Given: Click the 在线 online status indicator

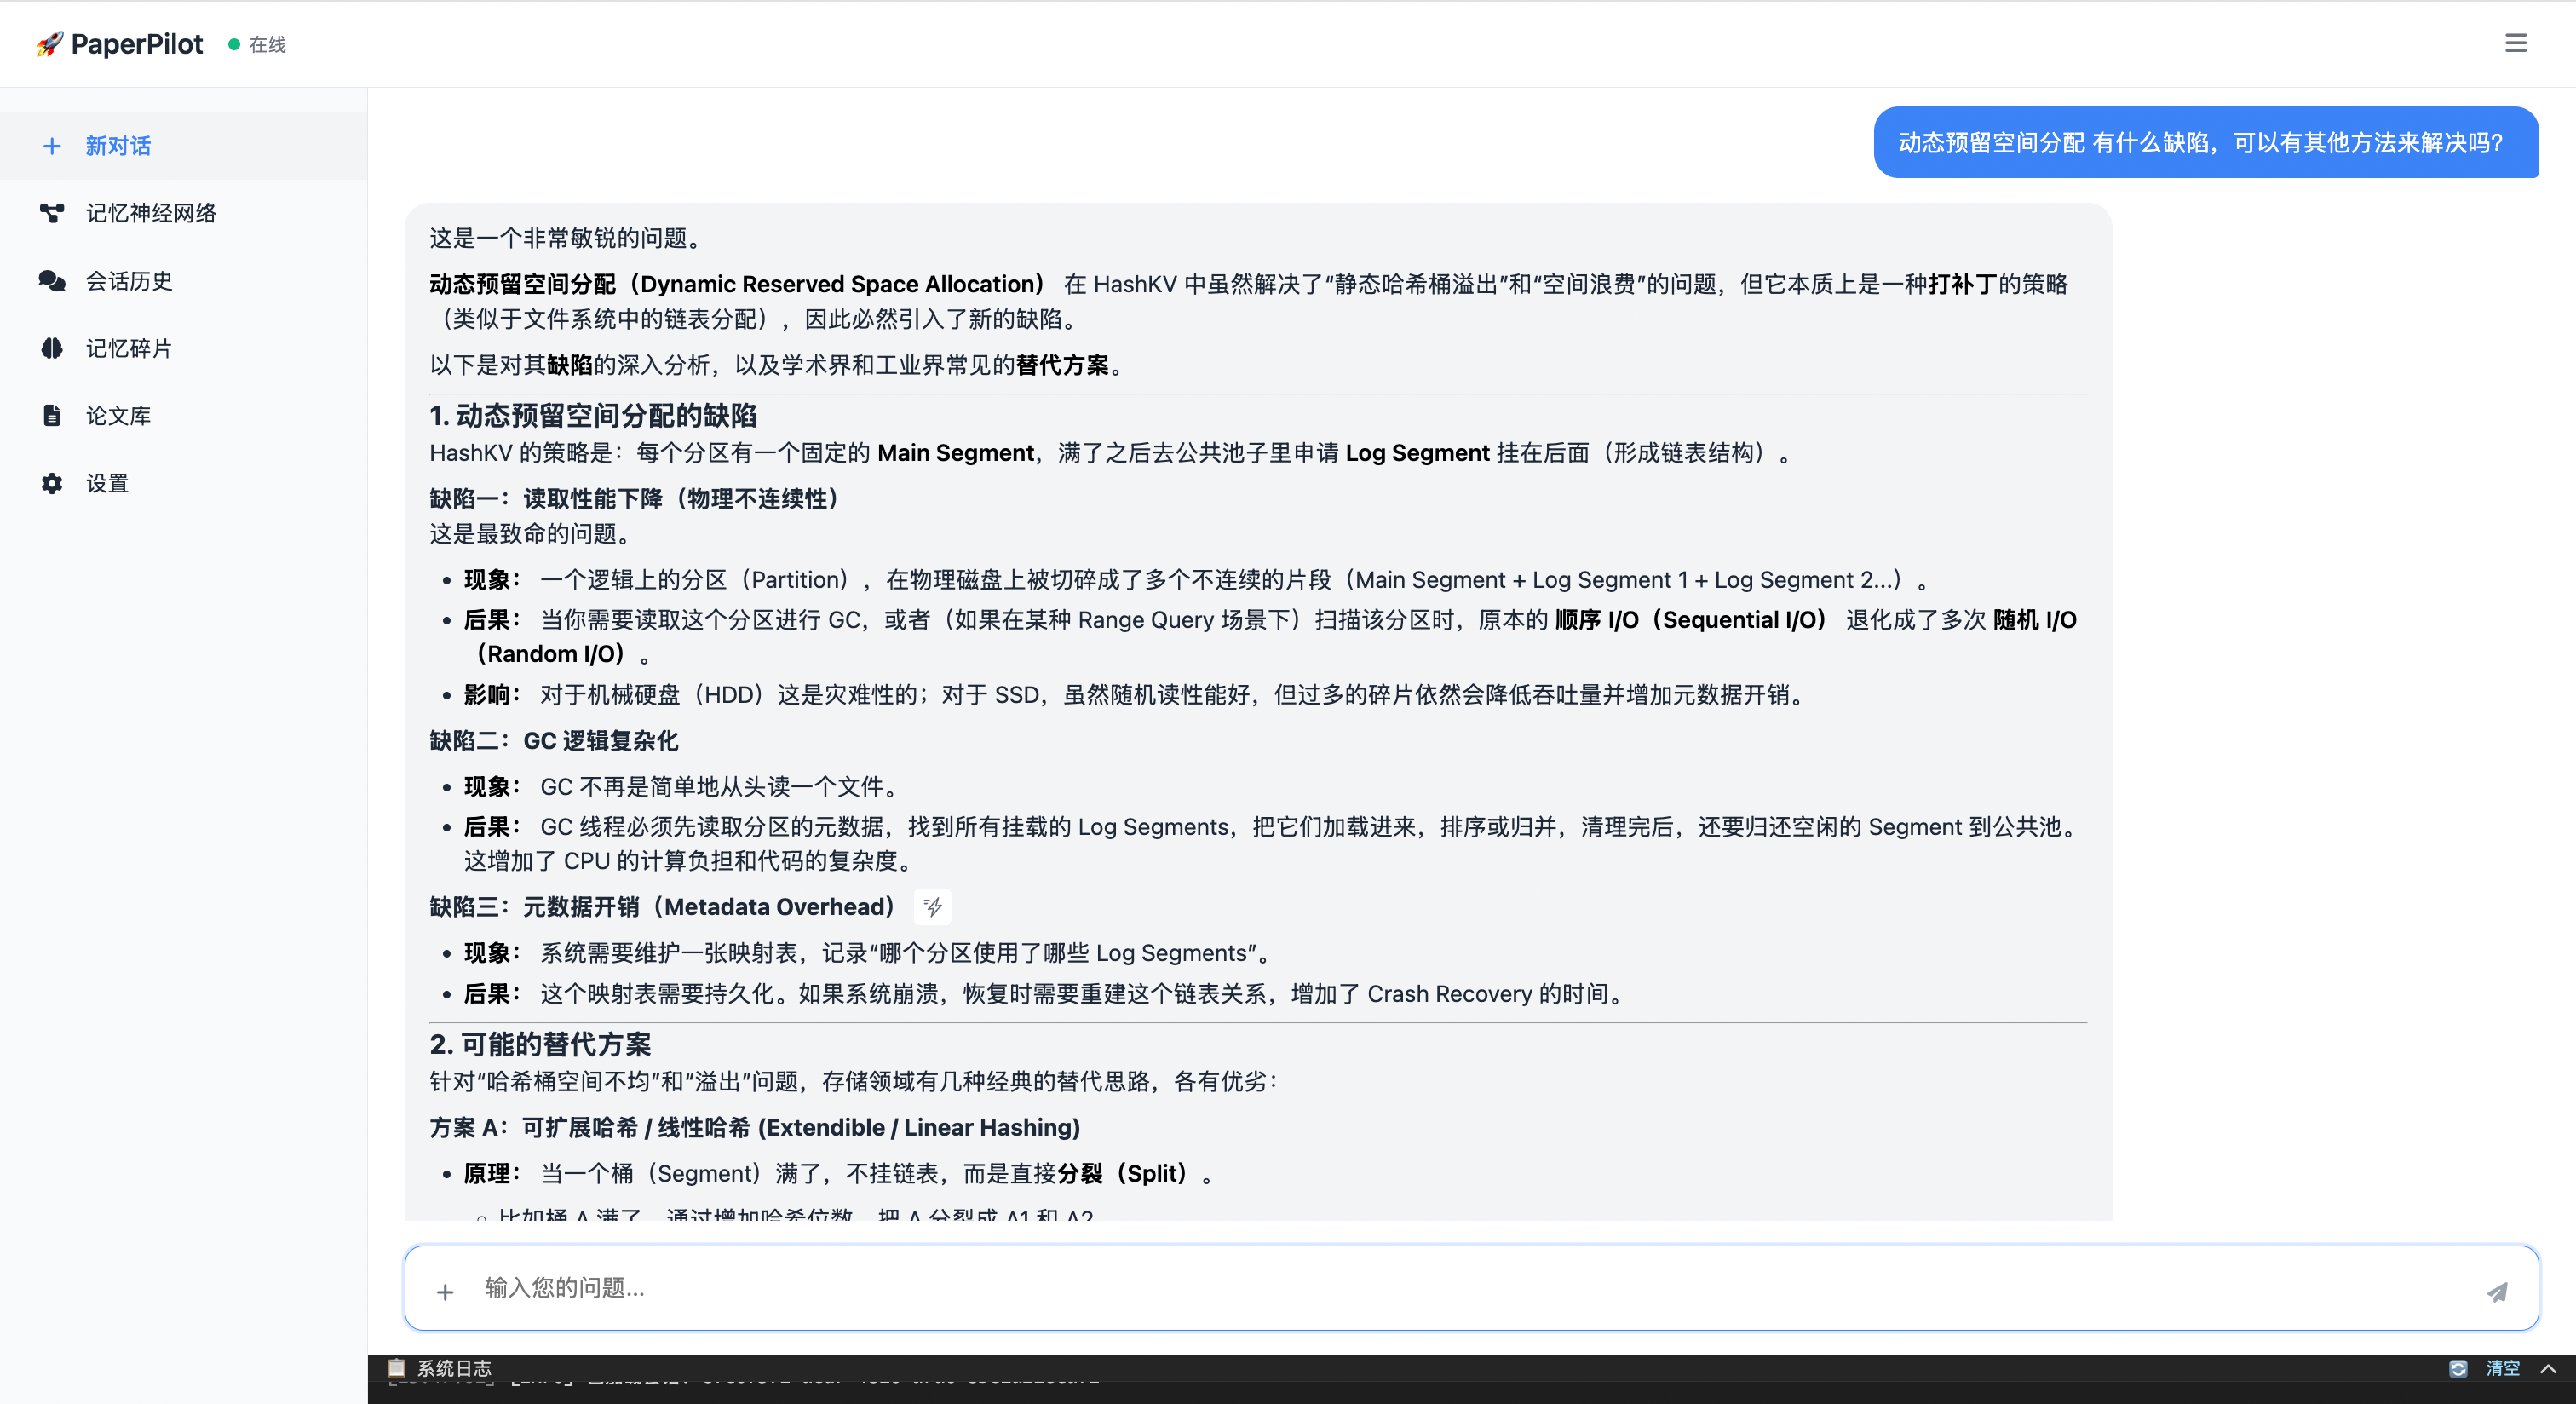Looking at the screenshot, I should click(257, 44).
